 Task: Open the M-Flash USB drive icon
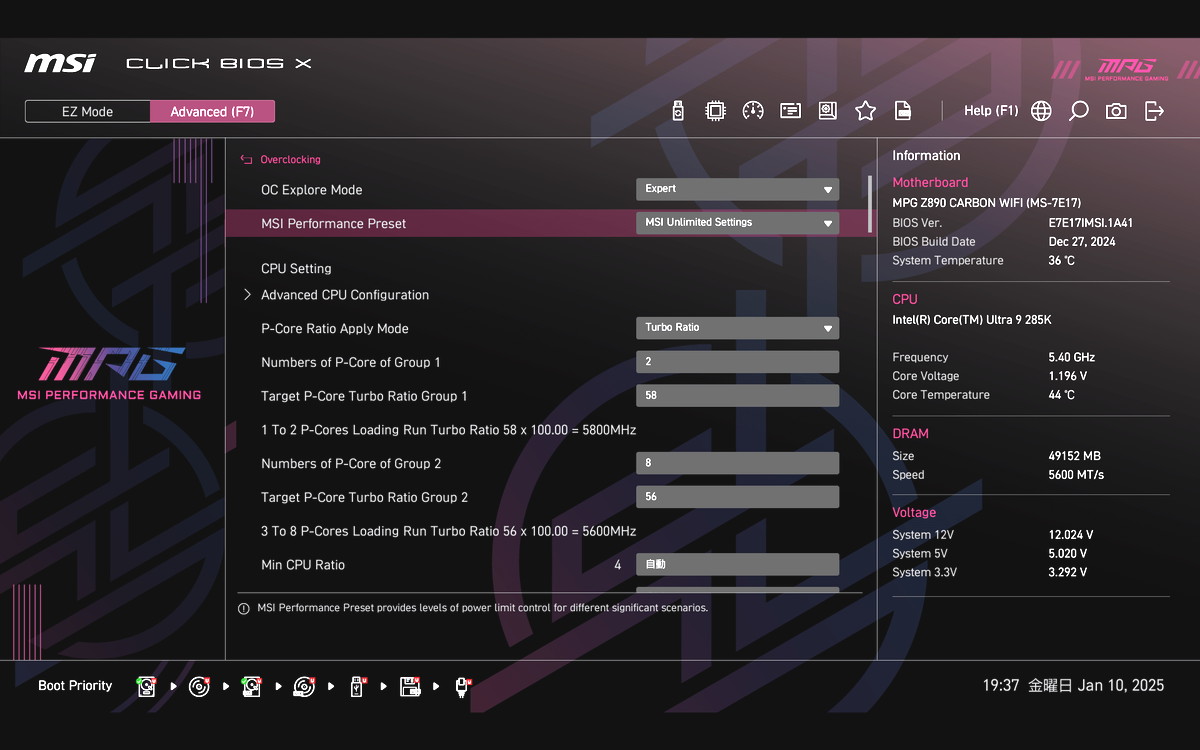click(678, 111)
